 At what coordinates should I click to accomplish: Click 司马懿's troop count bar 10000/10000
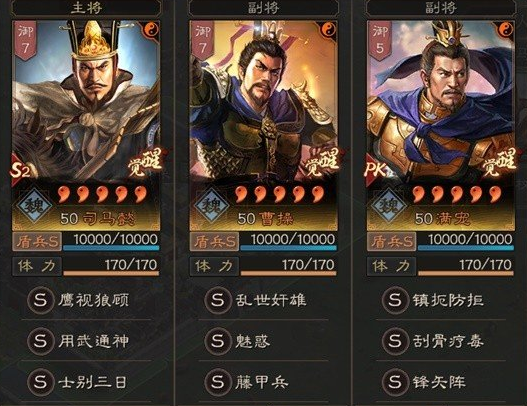111,241
